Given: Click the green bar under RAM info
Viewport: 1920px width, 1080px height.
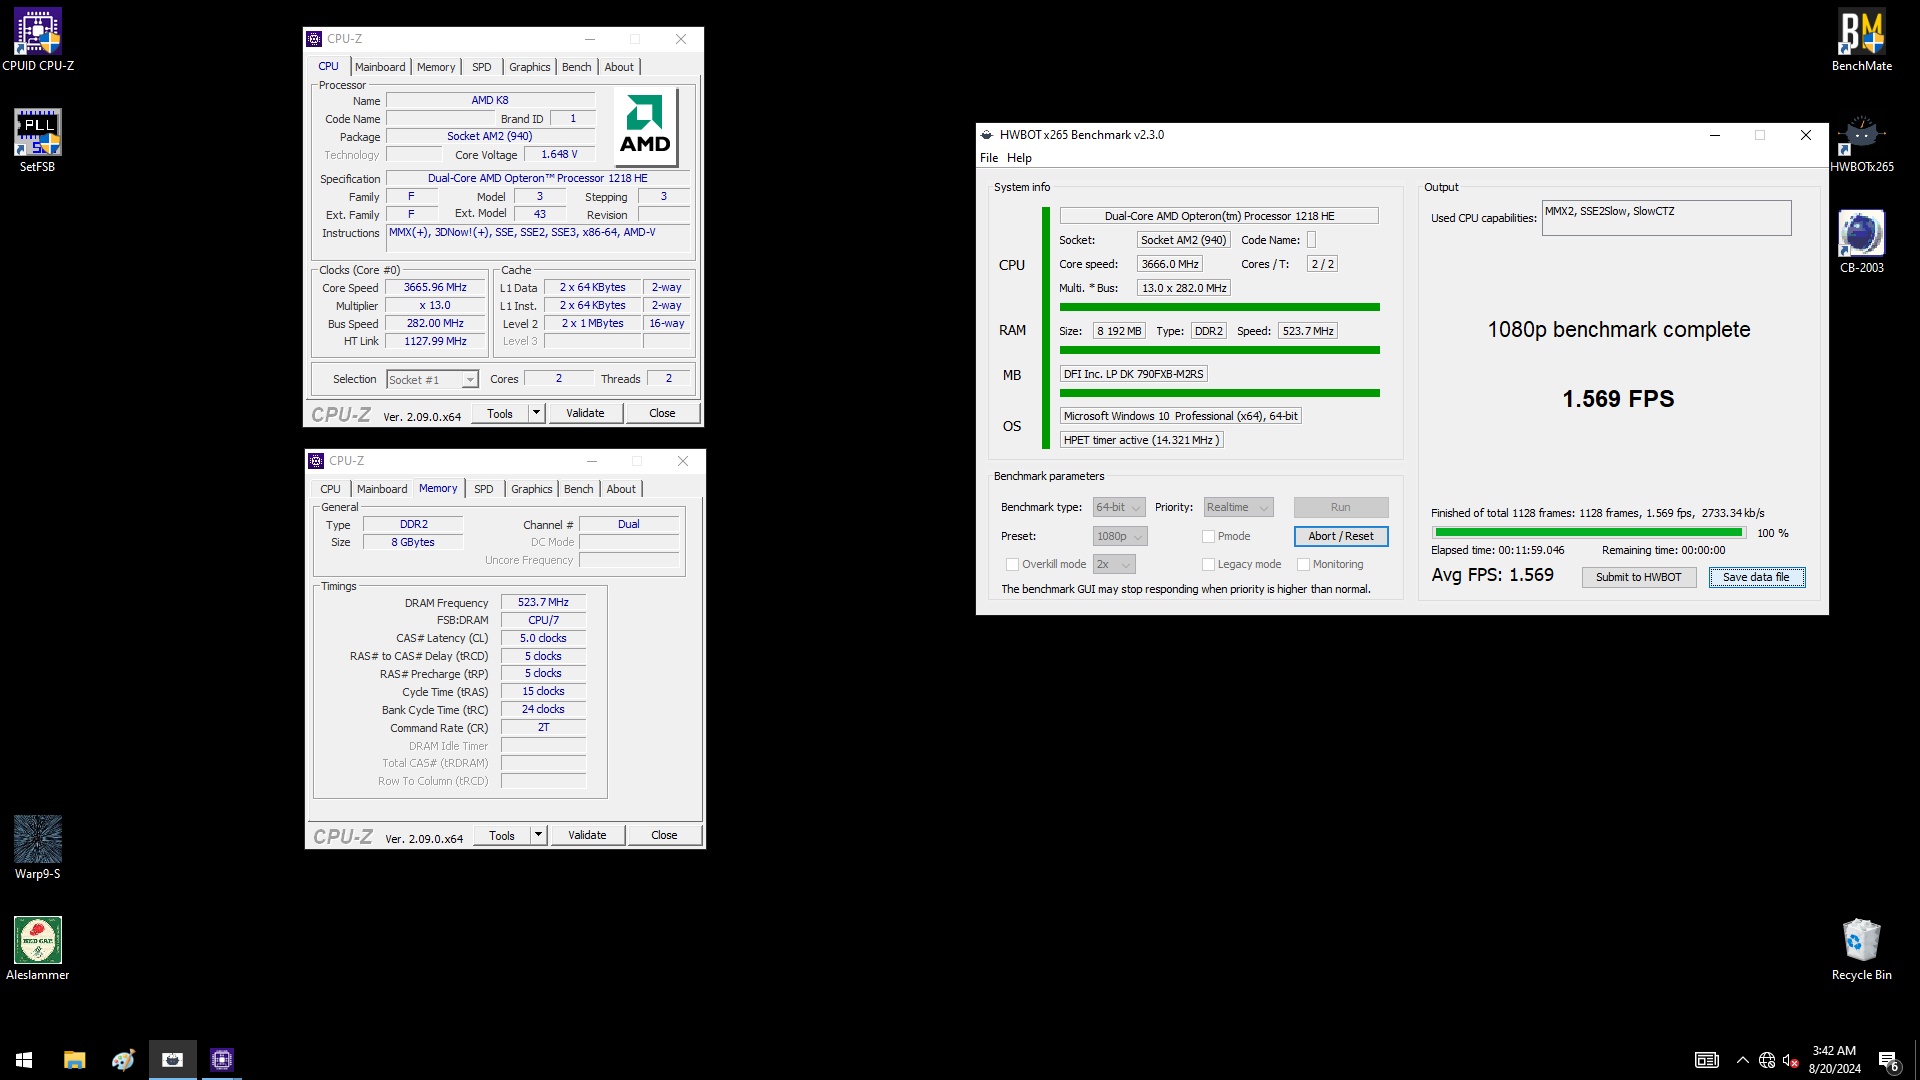Looking at the screenshot, I should [1220, 350].
